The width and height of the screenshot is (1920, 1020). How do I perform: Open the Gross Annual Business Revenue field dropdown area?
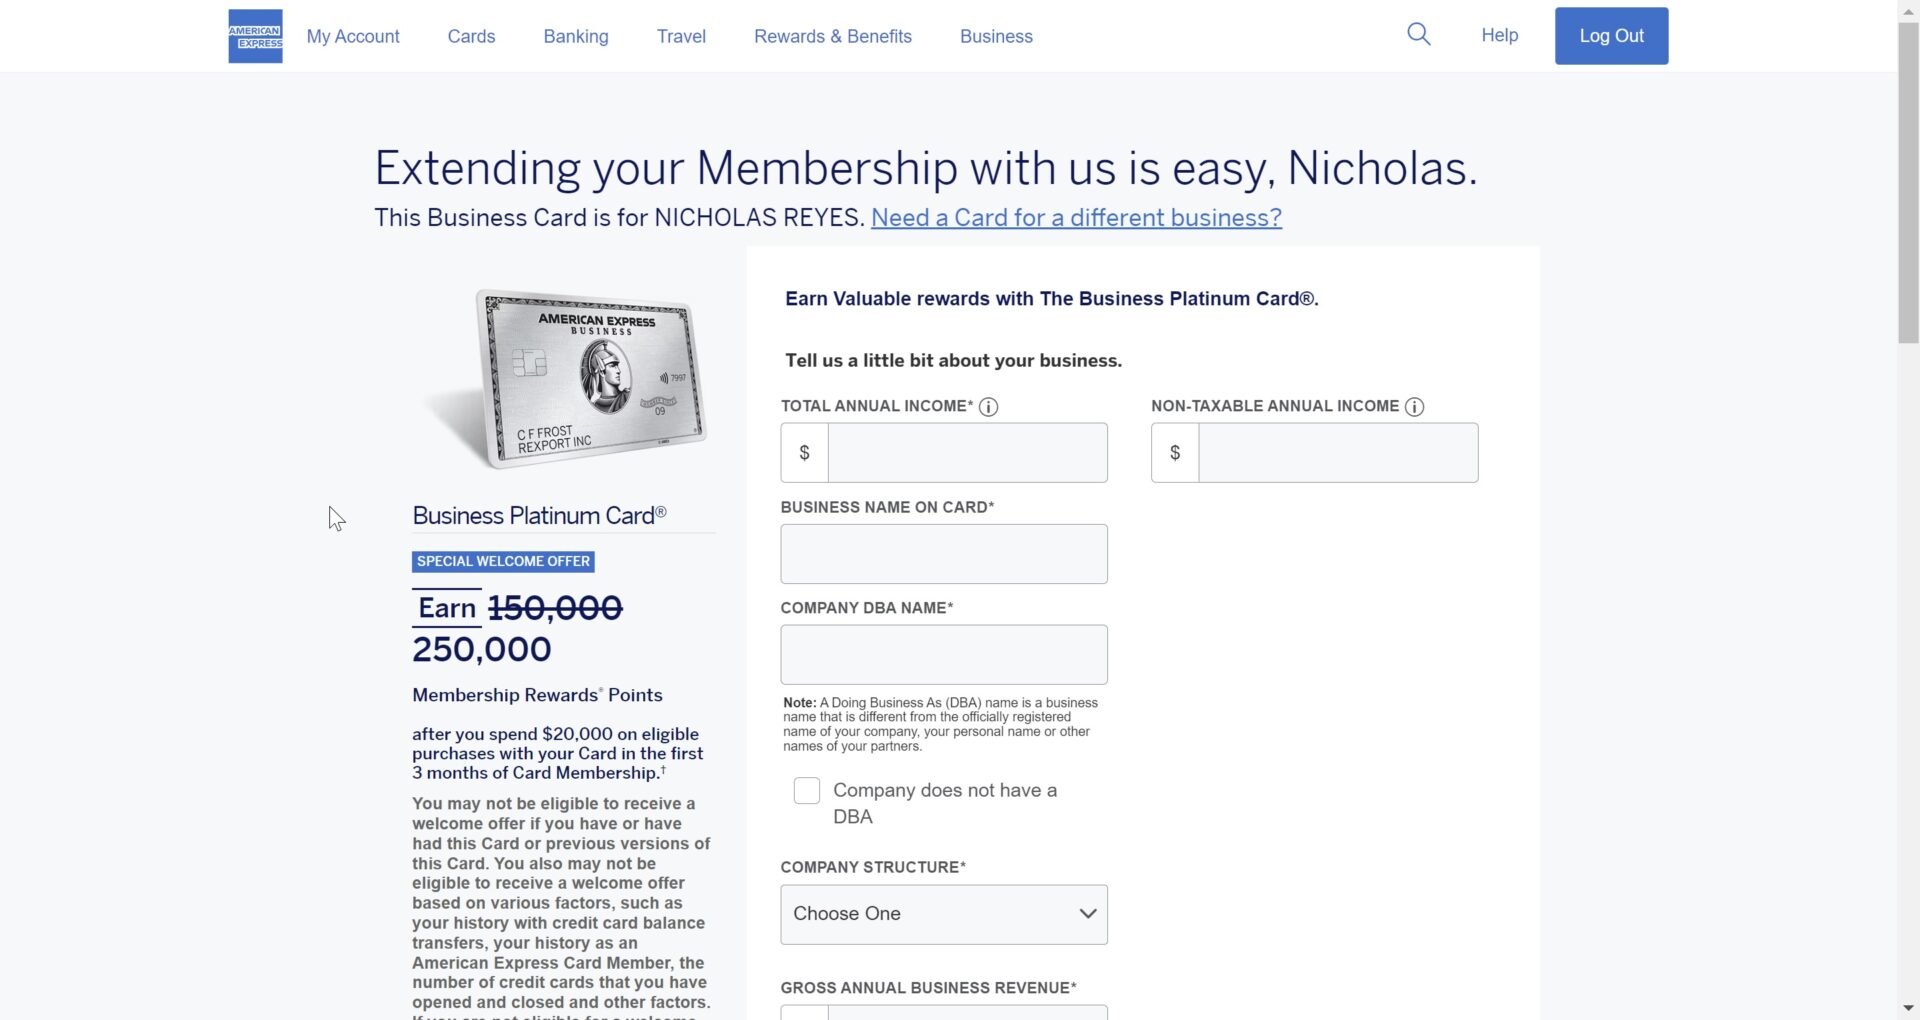coord(943,1012)
